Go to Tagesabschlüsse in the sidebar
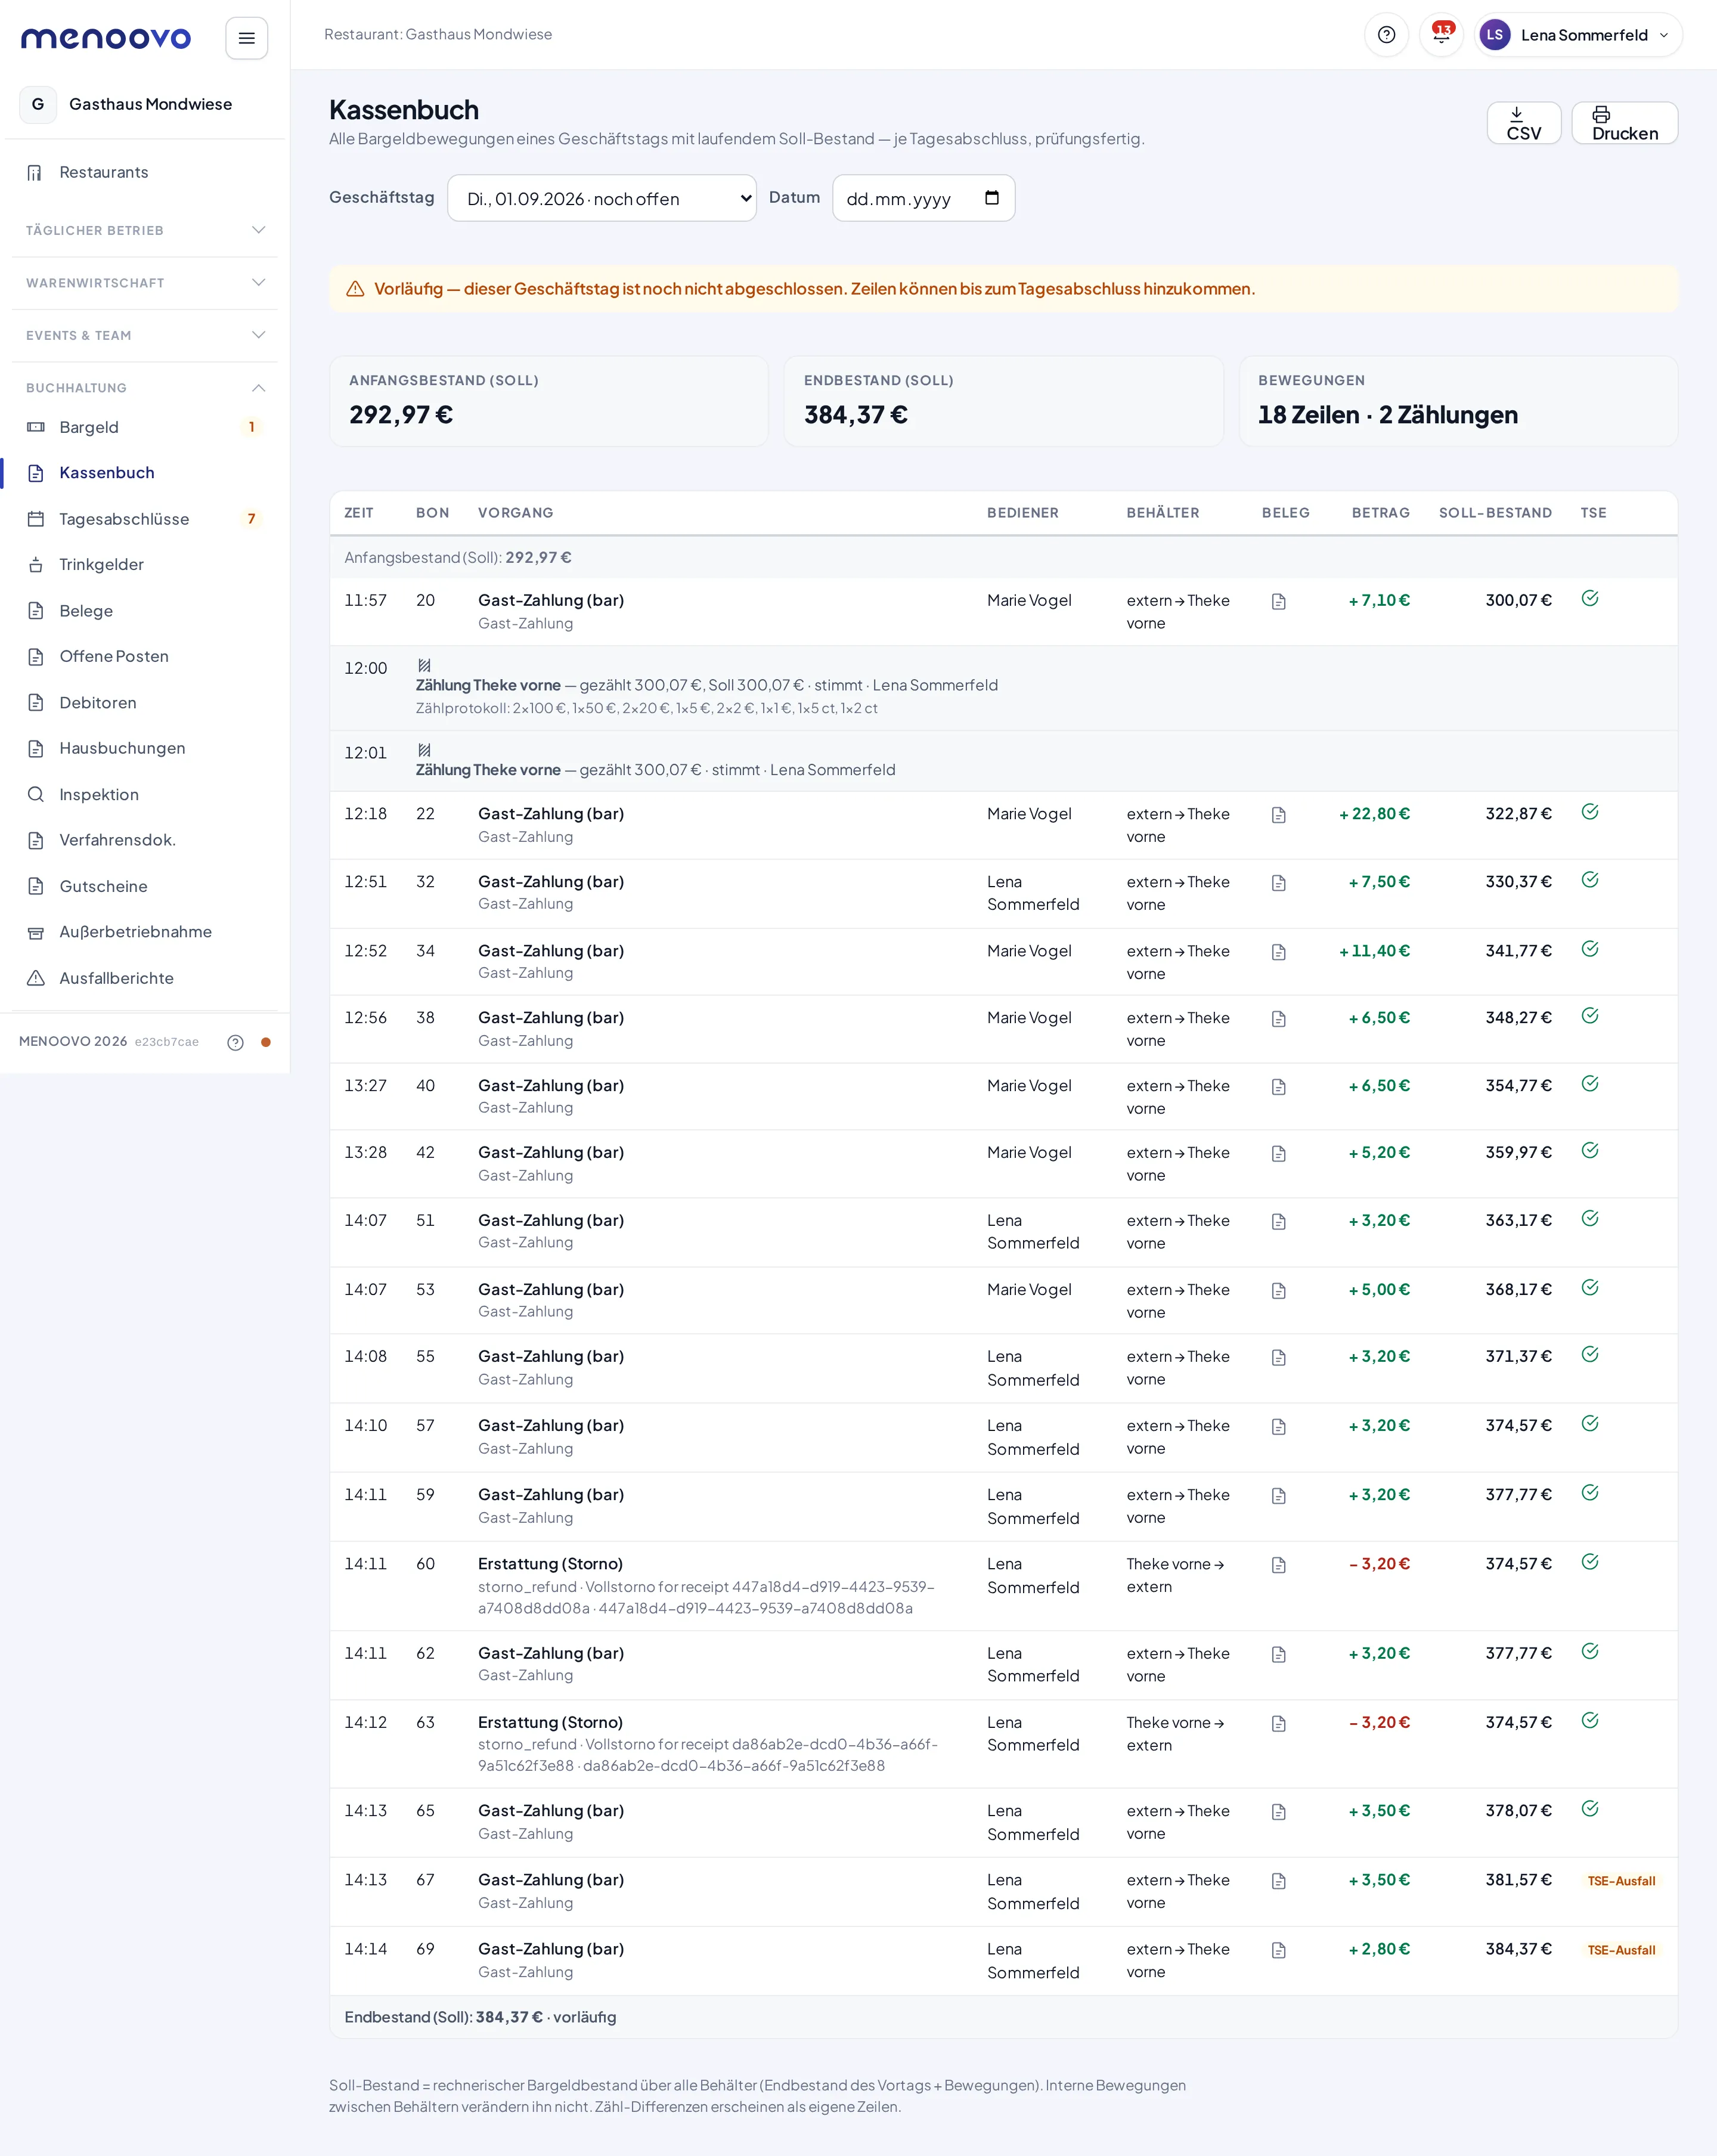This screenshot has width=1717, height=2156. [x=145, y=519]
